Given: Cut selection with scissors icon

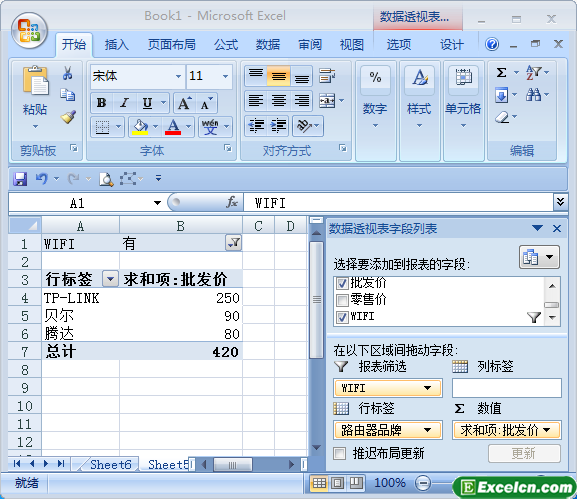Looking at the screenshot, I should pyautogui.click(x=67, y=73).
